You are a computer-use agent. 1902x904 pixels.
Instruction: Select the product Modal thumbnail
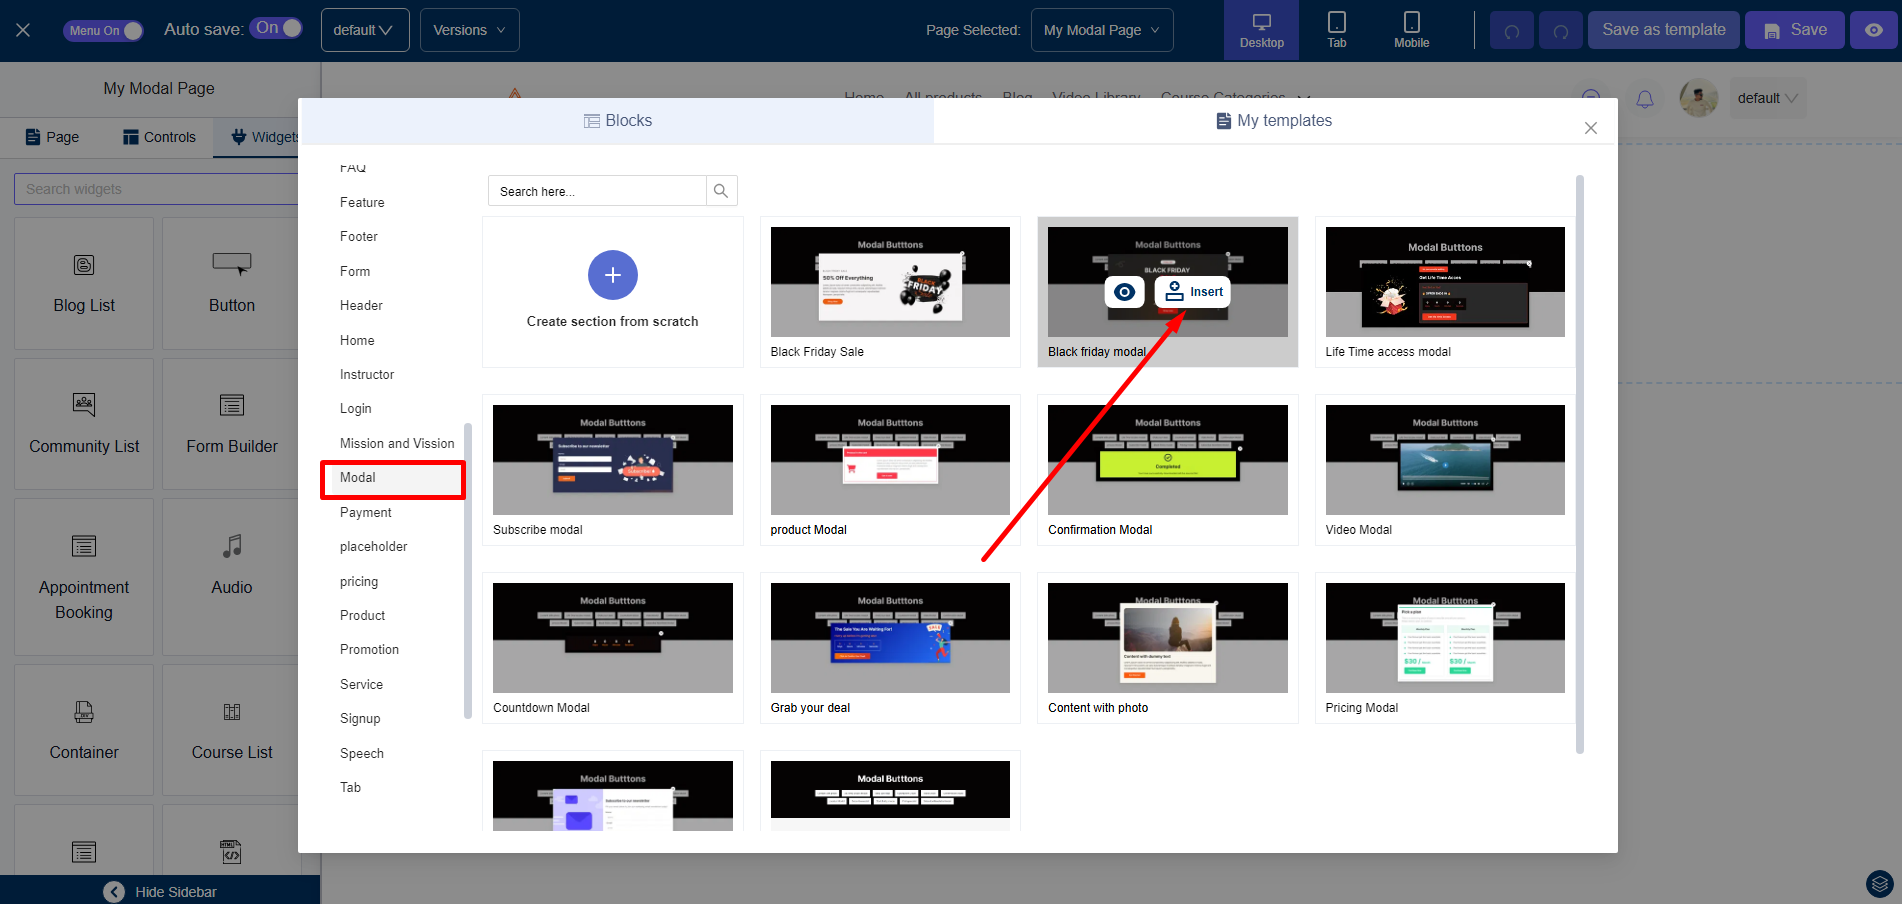point(890,460)
